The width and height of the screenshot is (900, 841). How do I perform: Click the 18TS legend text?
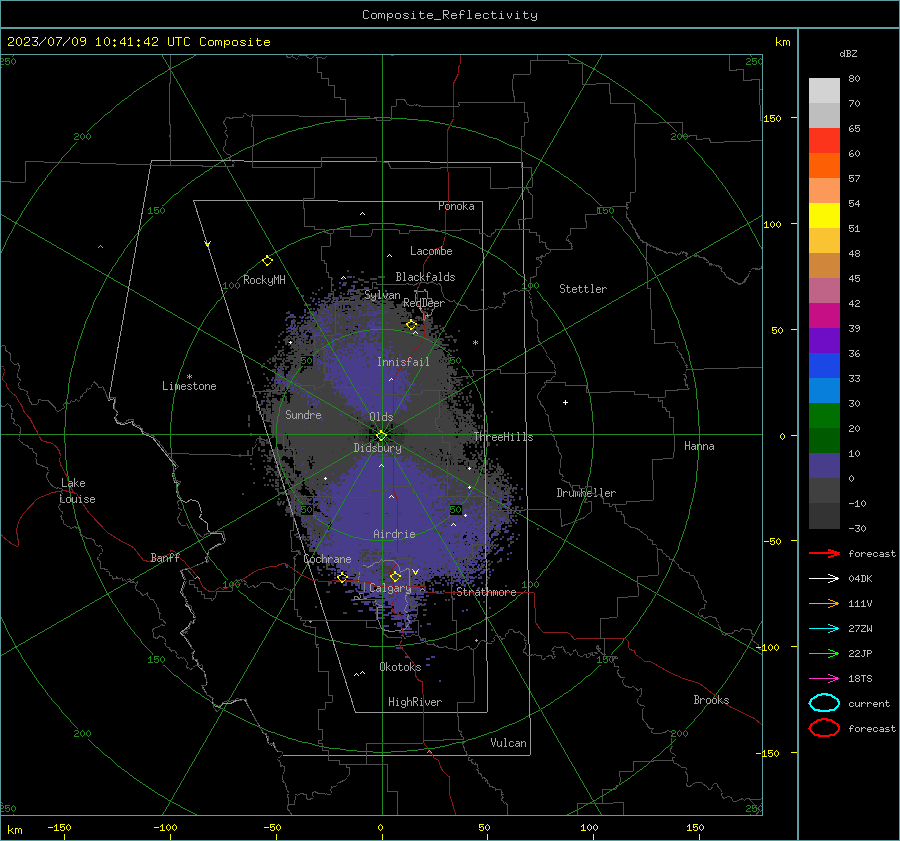(x=860, y=679)
